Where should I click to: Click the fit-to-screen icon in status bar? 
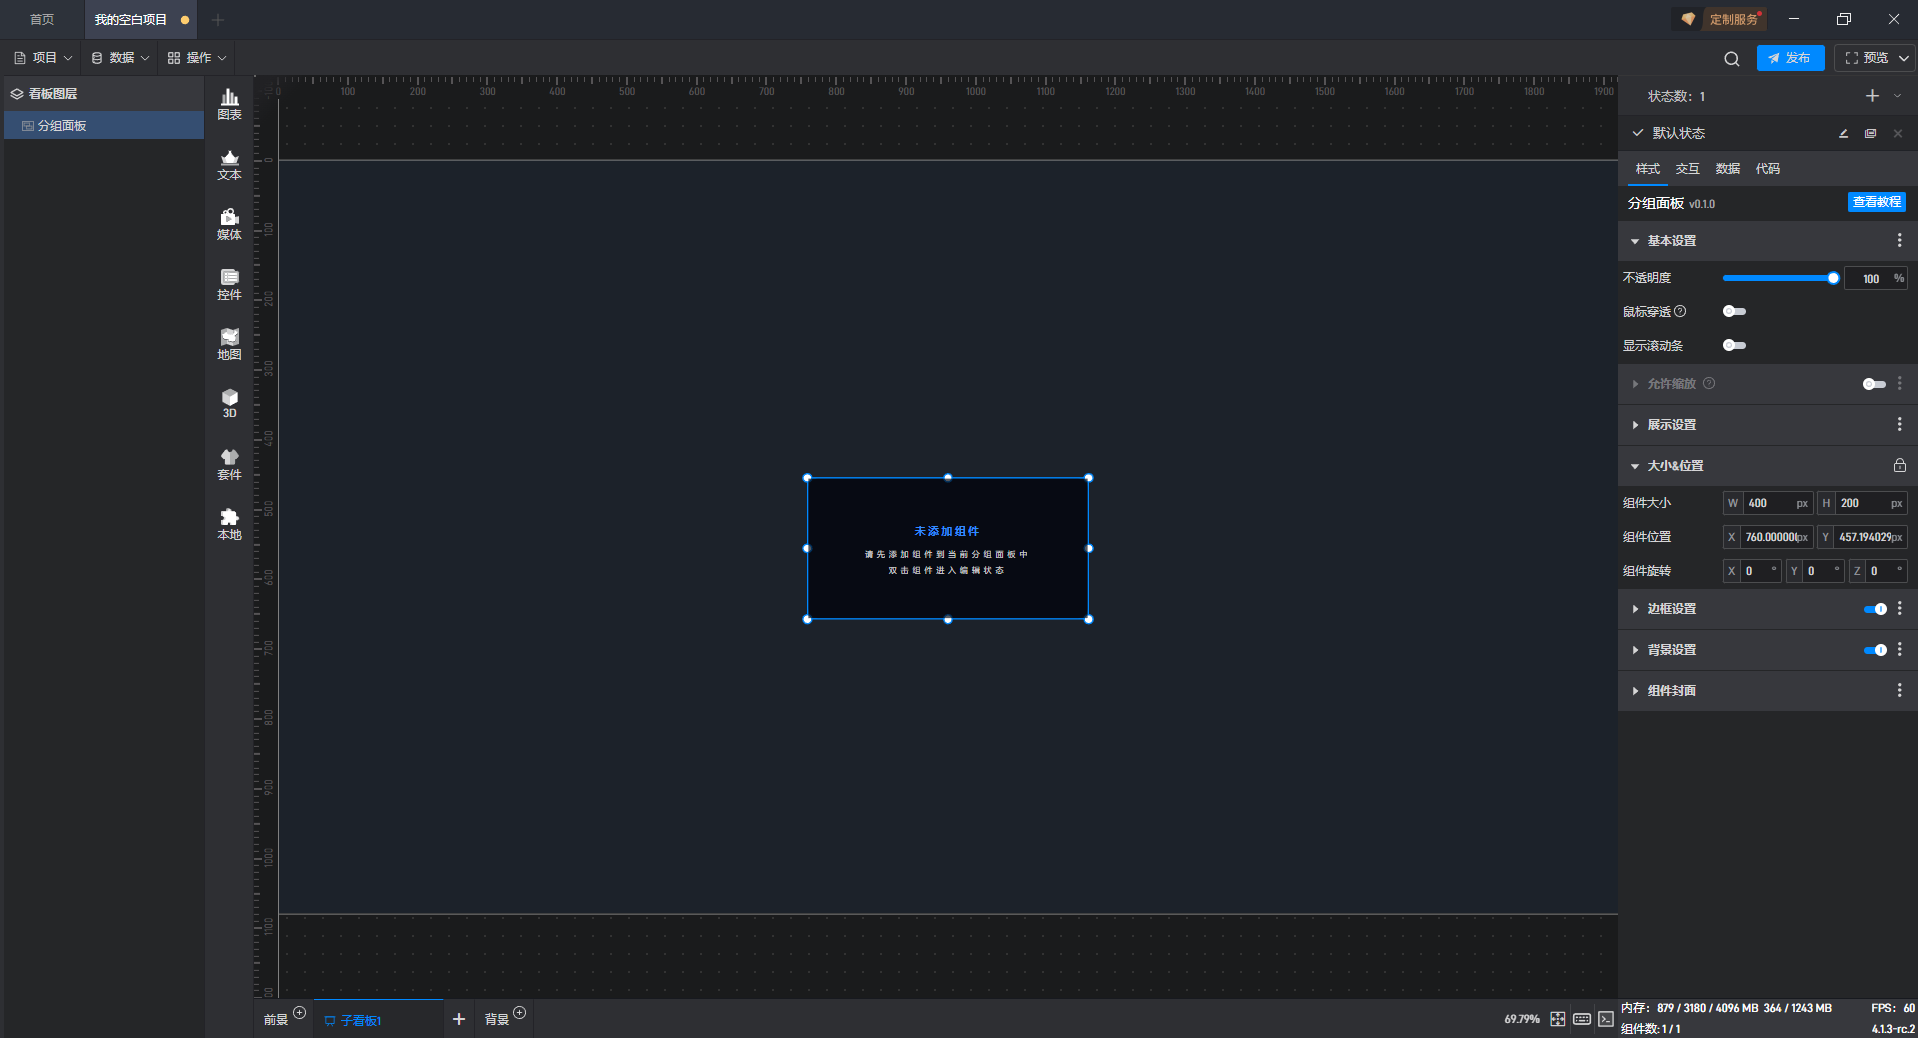1557,1019
